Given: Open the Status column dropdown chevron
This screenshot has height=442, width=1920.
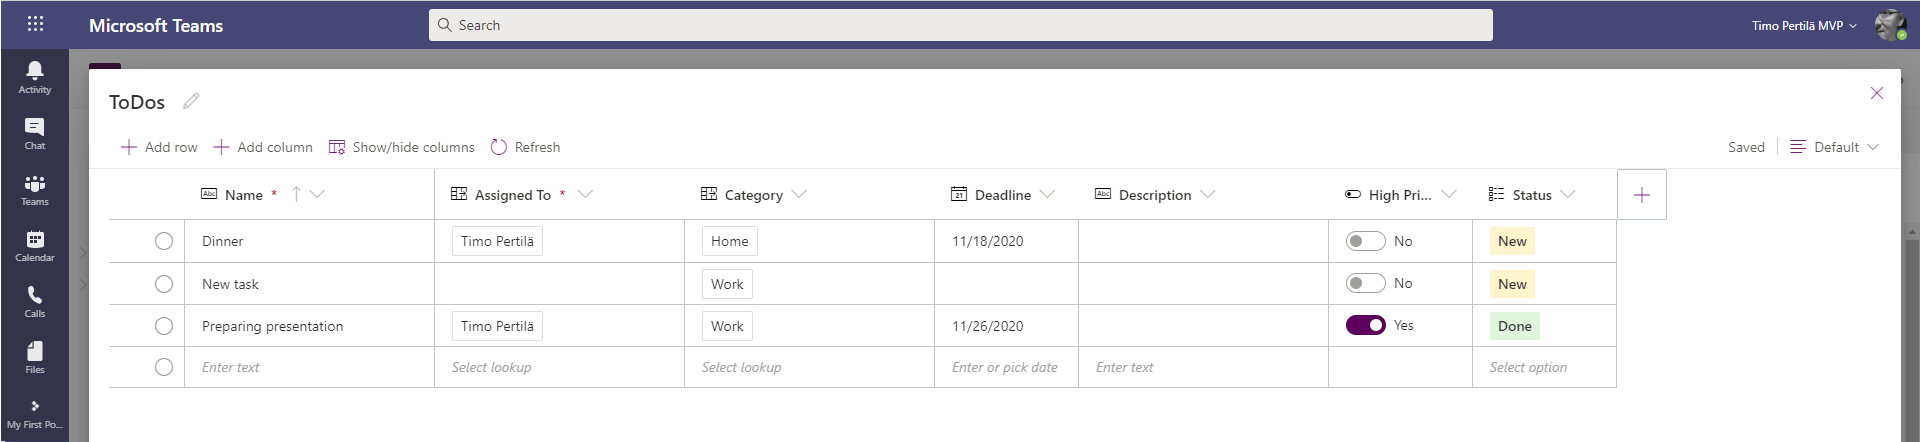Looking at the screenshot, I should tap(1567, 194).
